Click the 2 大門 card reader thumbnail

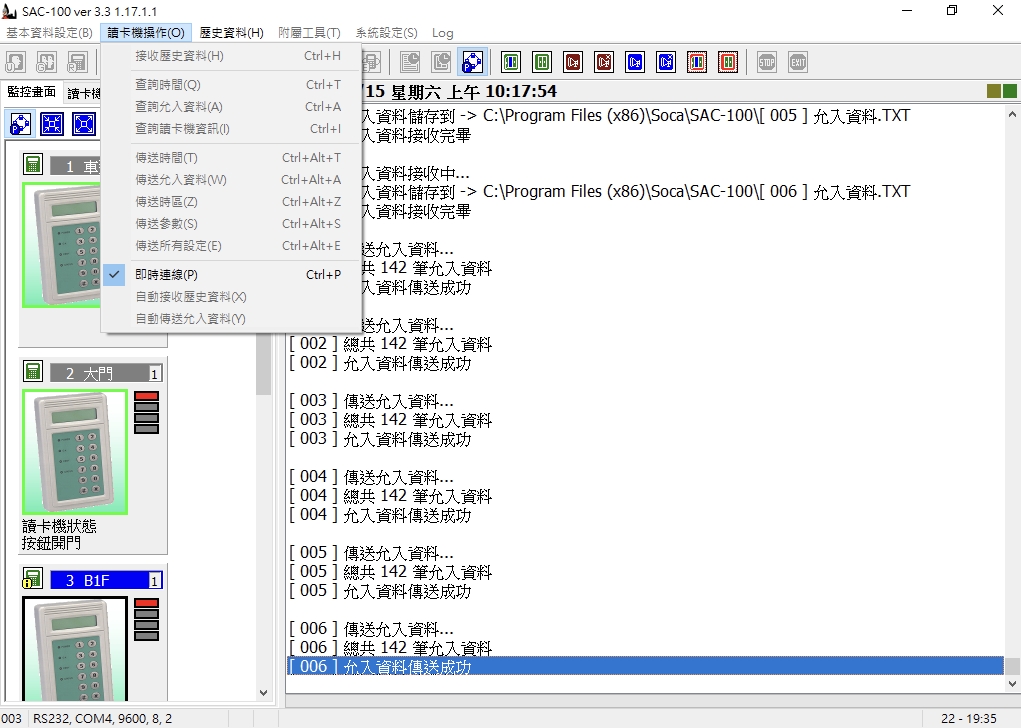75,452
